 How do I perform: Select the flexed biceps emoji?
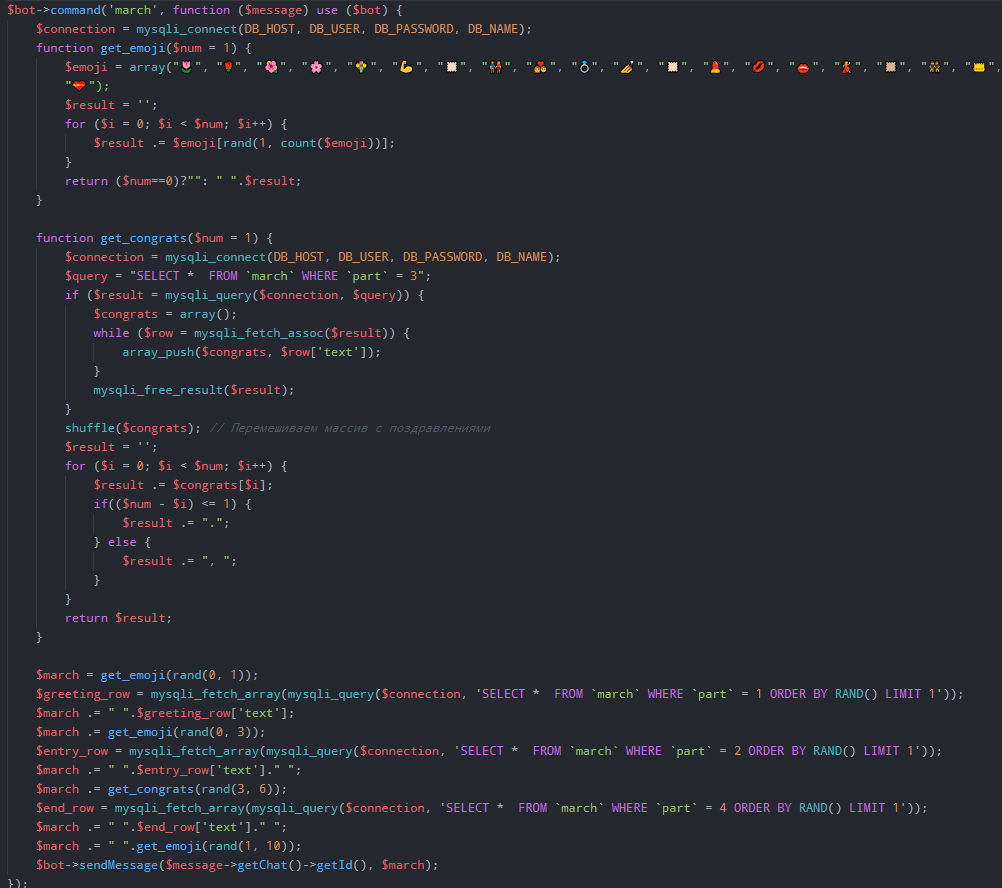405,67
